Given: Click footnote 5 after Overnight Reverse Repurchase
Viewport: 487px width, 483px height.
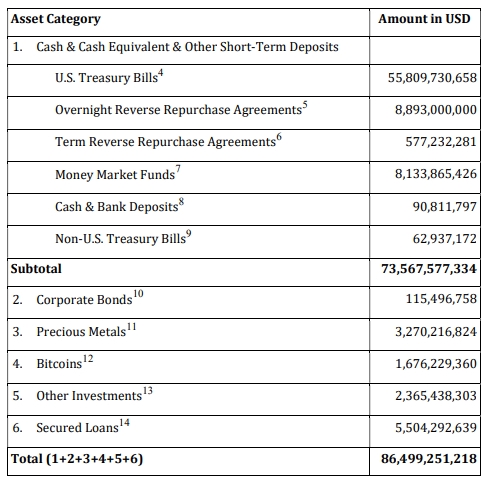Looking at the screenshot, I should pyautogui.click(x=305, y=105).
